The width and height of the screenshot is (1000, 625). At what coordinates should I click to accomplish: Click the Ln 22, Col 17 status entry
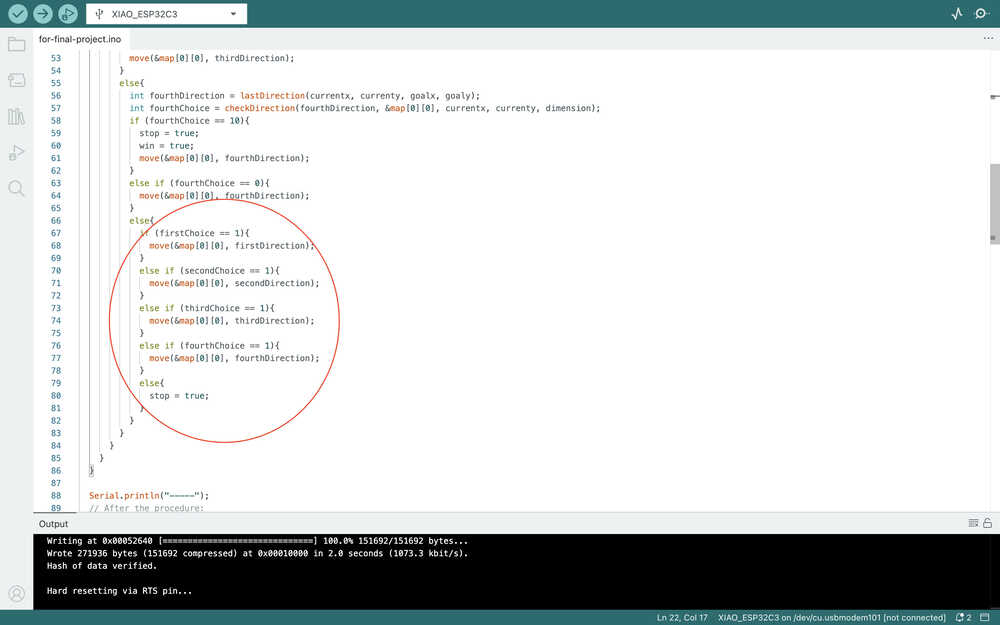682,617
